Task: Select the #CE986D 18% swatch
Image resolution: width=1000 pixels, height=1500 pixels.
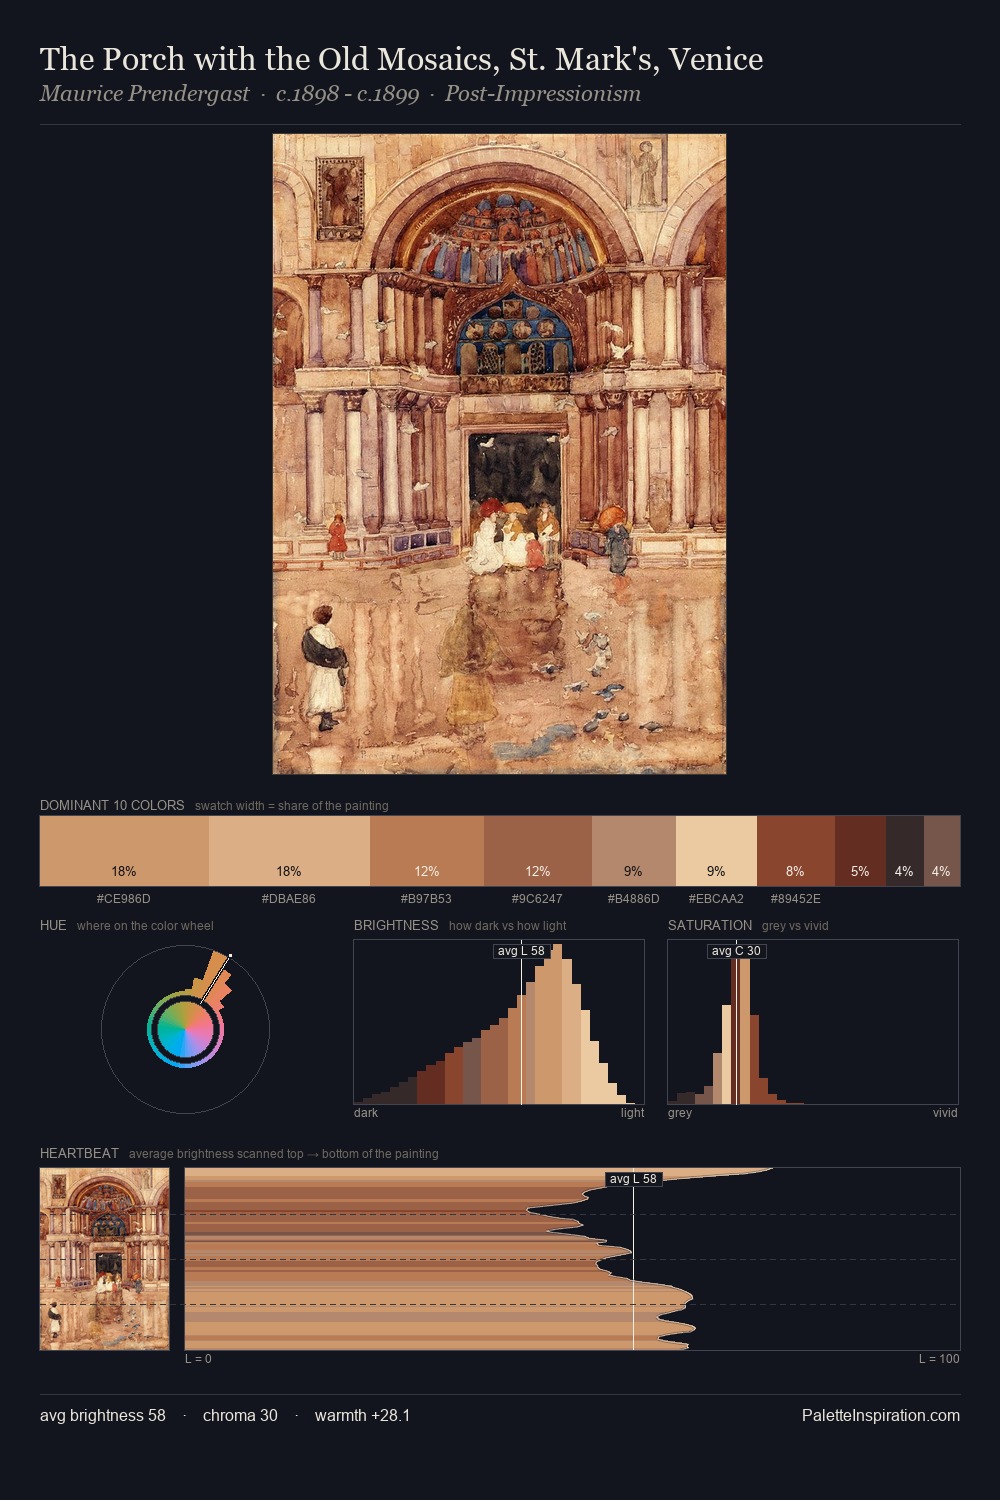Action: pyautogui.click(x=124, y=851)
